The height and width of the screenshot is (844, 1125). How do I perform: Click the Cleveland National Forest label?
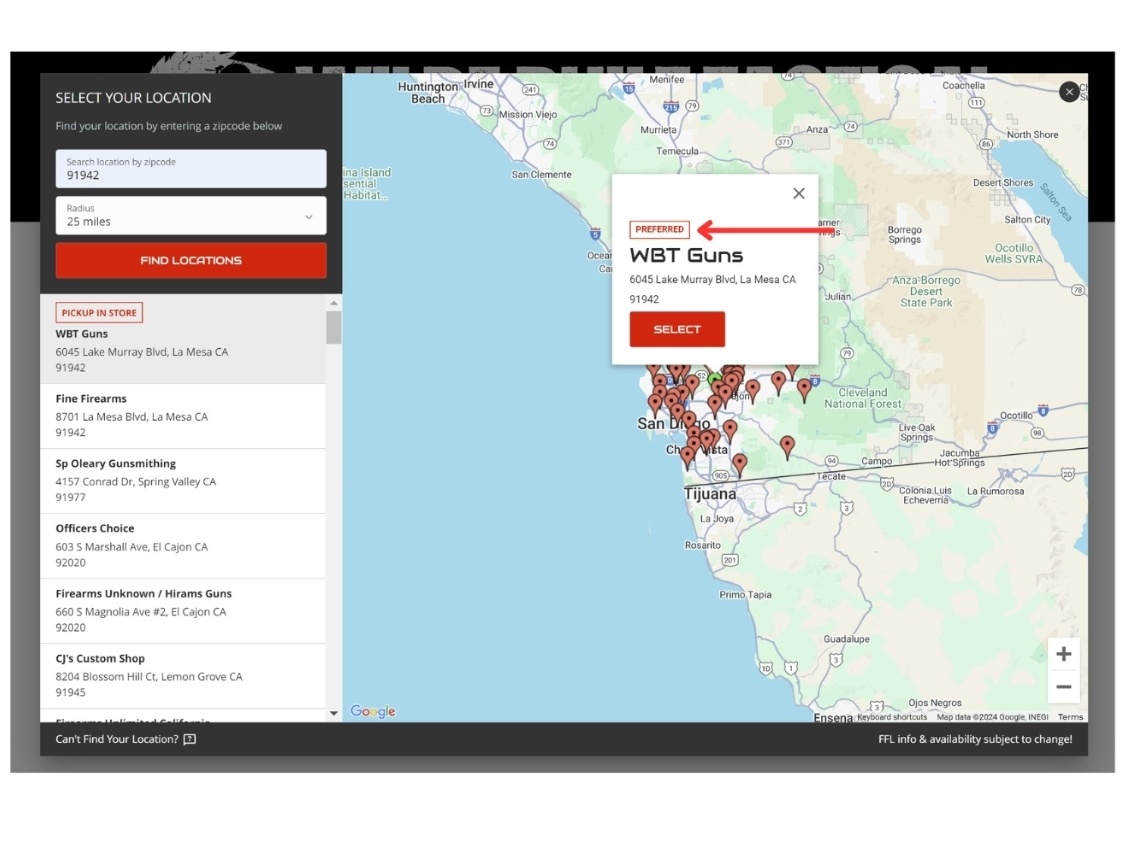click(x=862, y=398)
